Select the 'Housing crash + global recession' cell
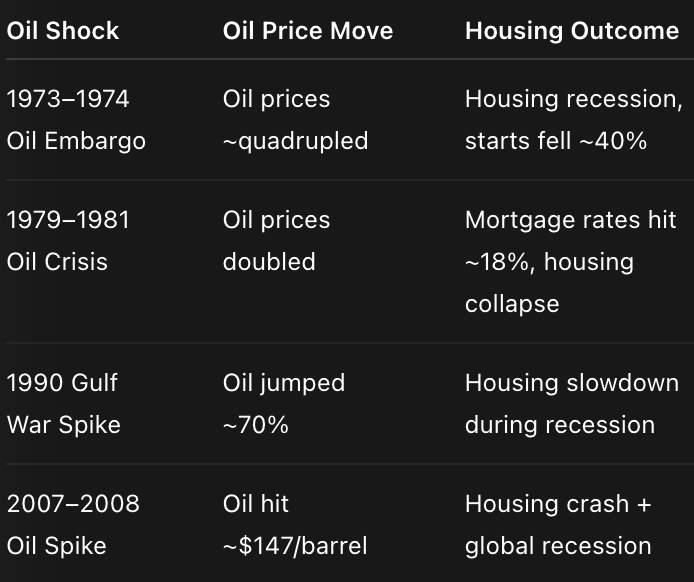The image size is (694, 582). [558, 525]
